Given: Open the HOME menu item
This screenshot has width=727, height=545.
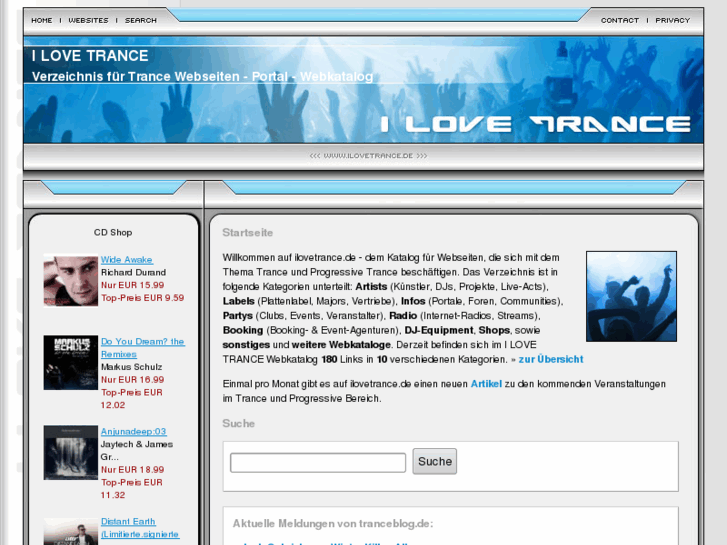Looking at the screenshot, I should point(42,20).
